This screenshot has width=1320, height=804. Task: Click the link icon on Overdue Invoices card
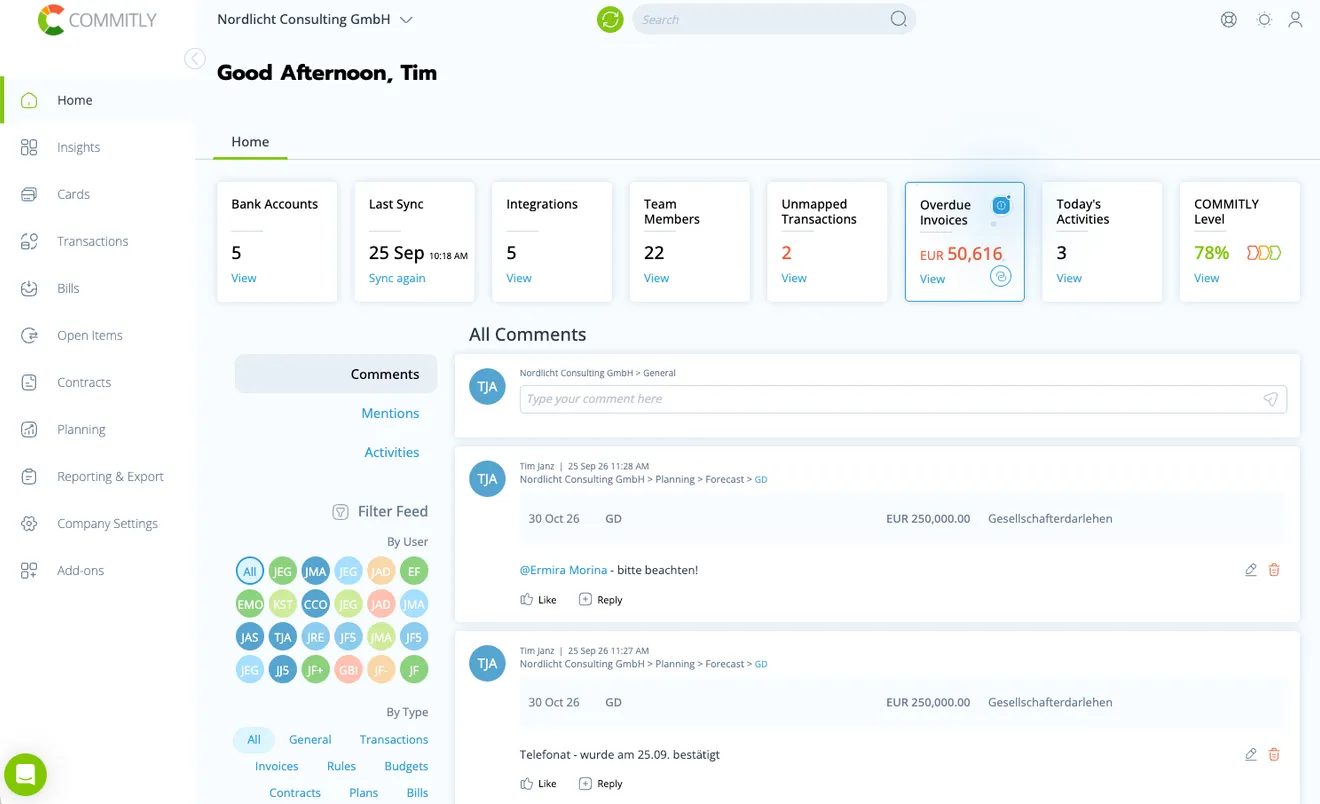[1000, 277]
